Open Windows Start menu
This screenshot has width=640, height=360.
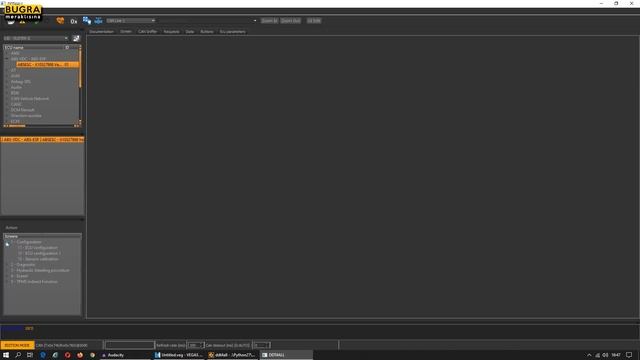click(x=6, y=355)
